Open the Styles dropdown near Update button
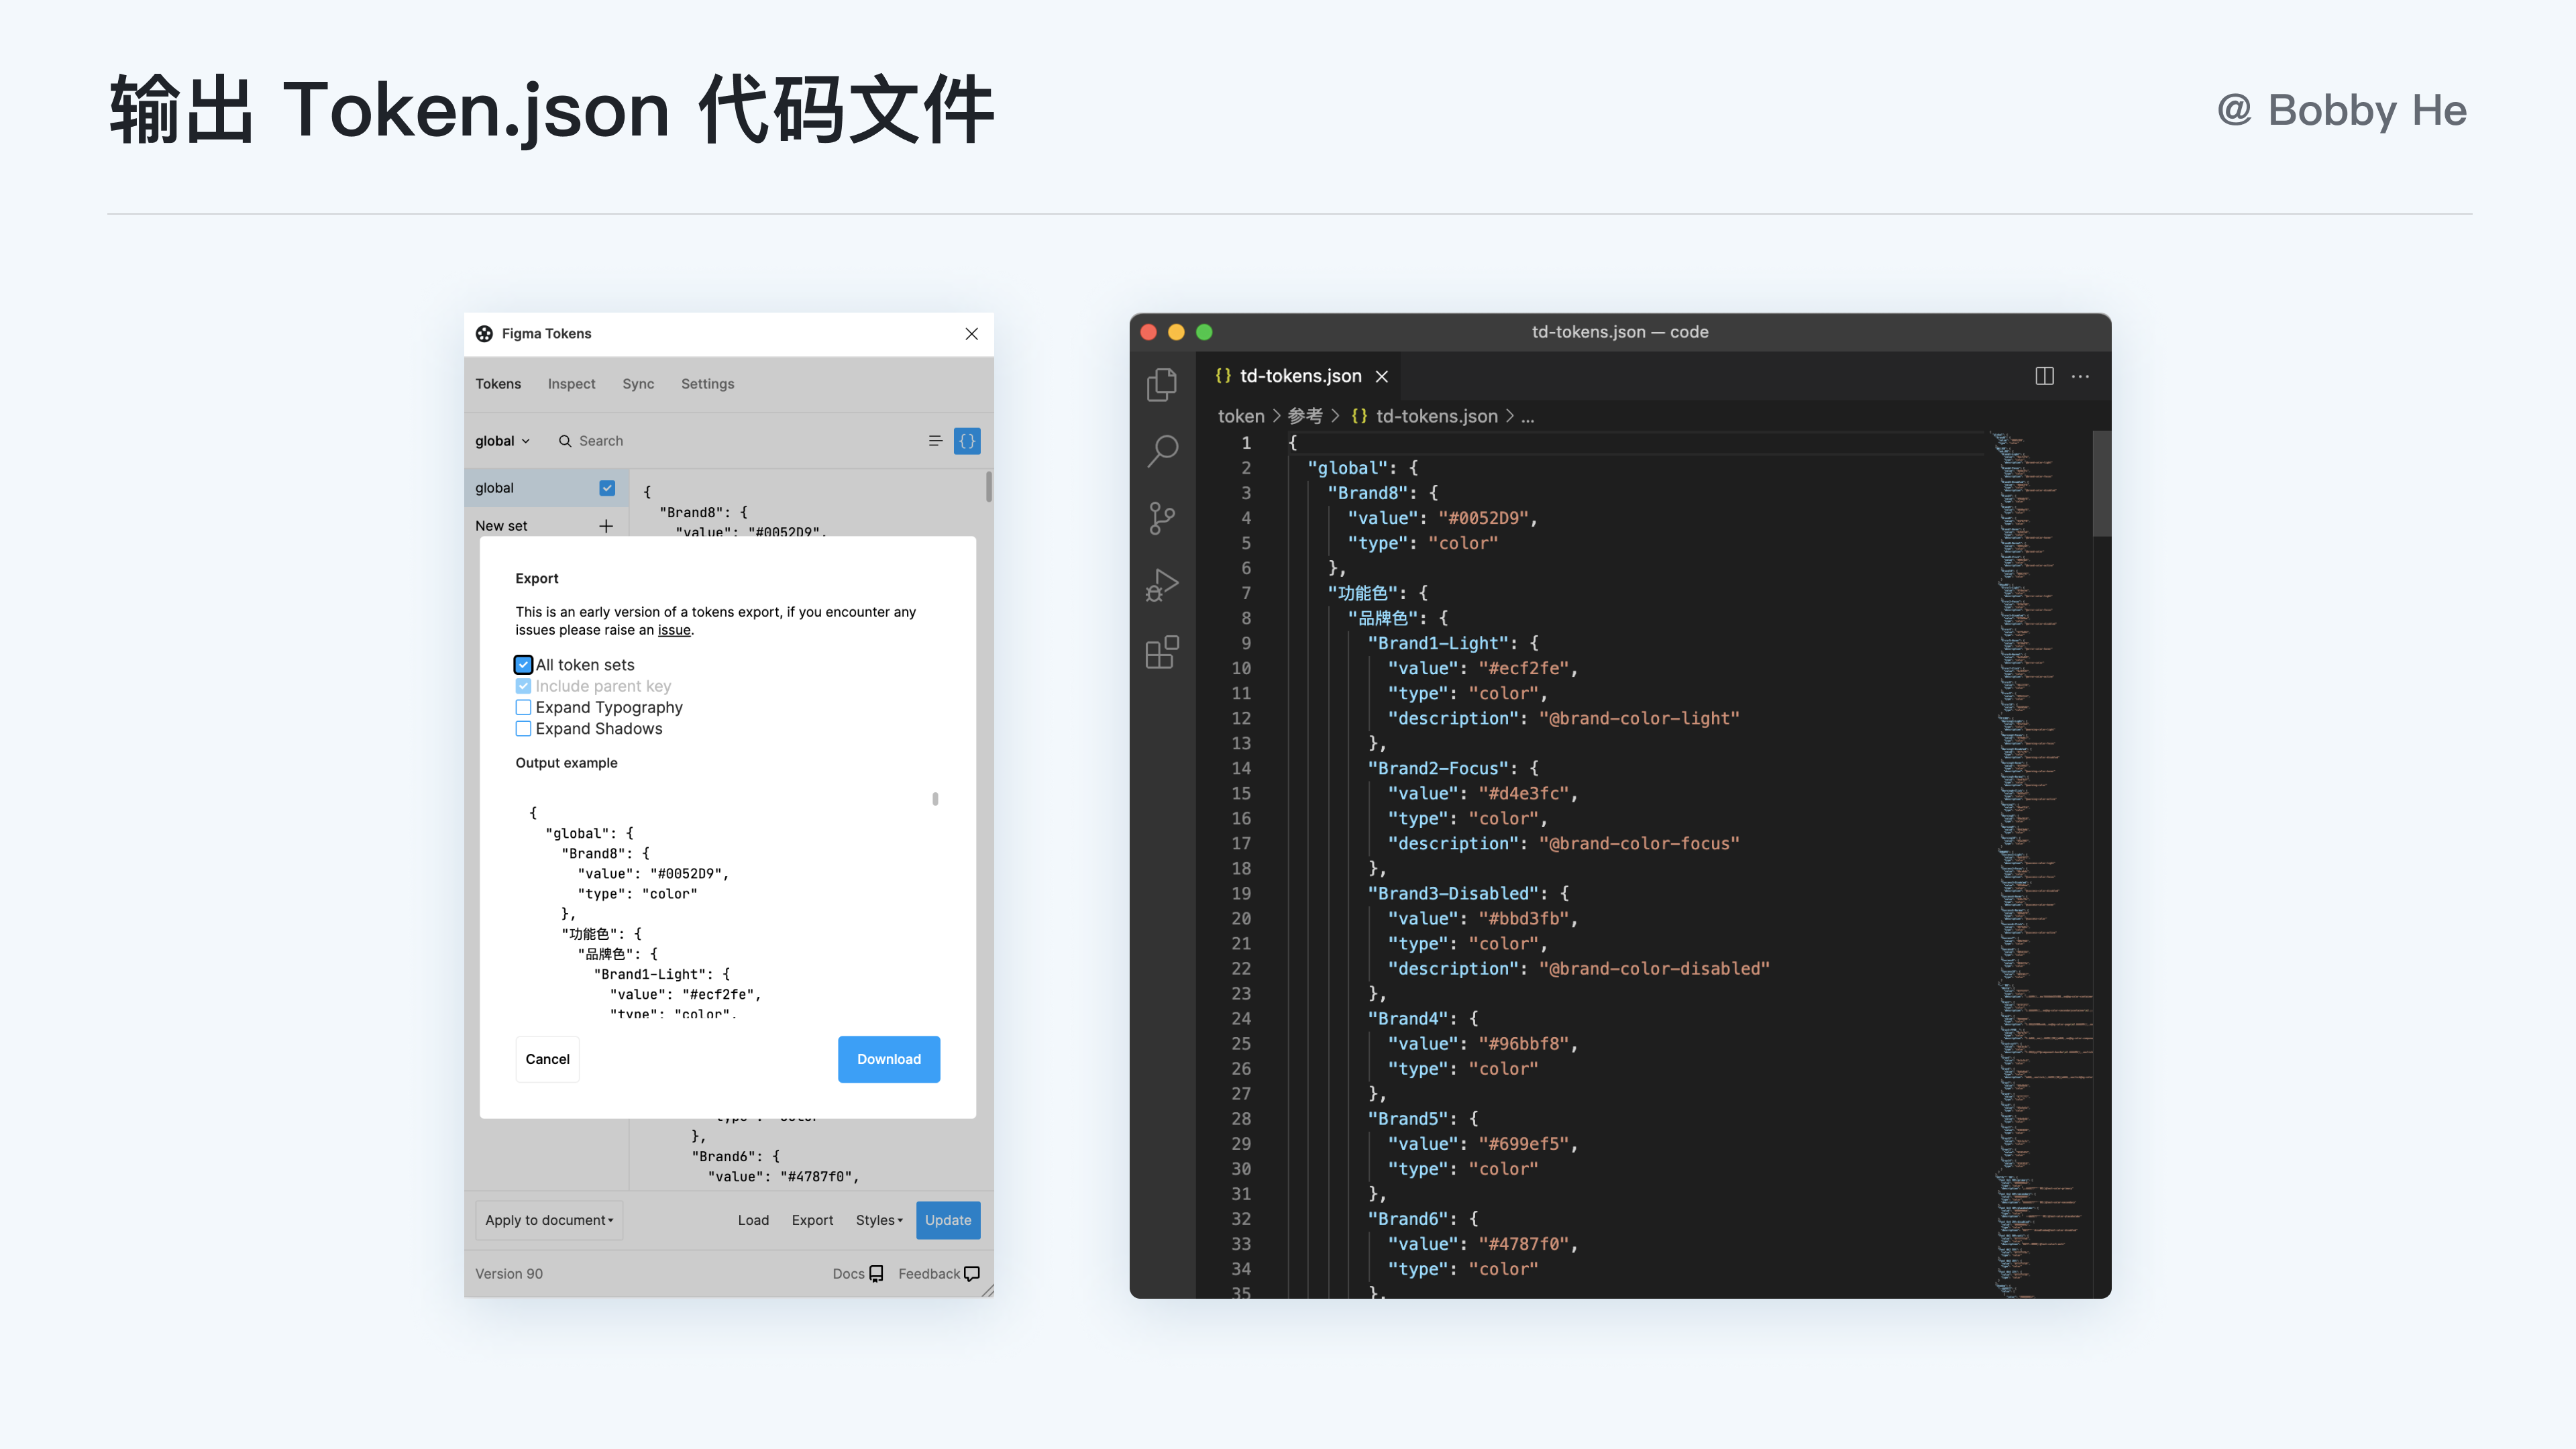Image resolution: width=2576 pixels, height=1449 pixels. click(878, 1220)
